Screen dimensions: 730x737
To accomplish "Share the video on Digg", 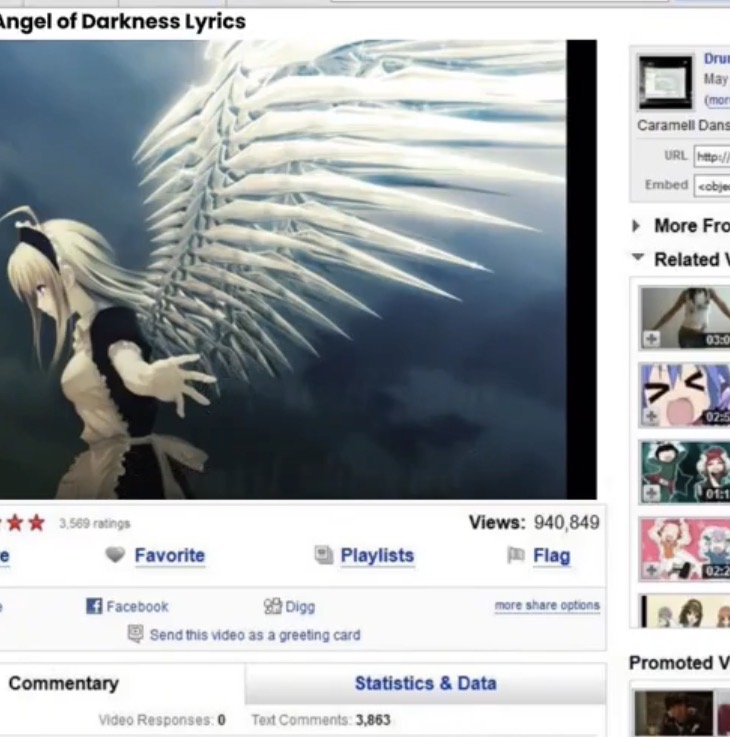I will (300, 607).
